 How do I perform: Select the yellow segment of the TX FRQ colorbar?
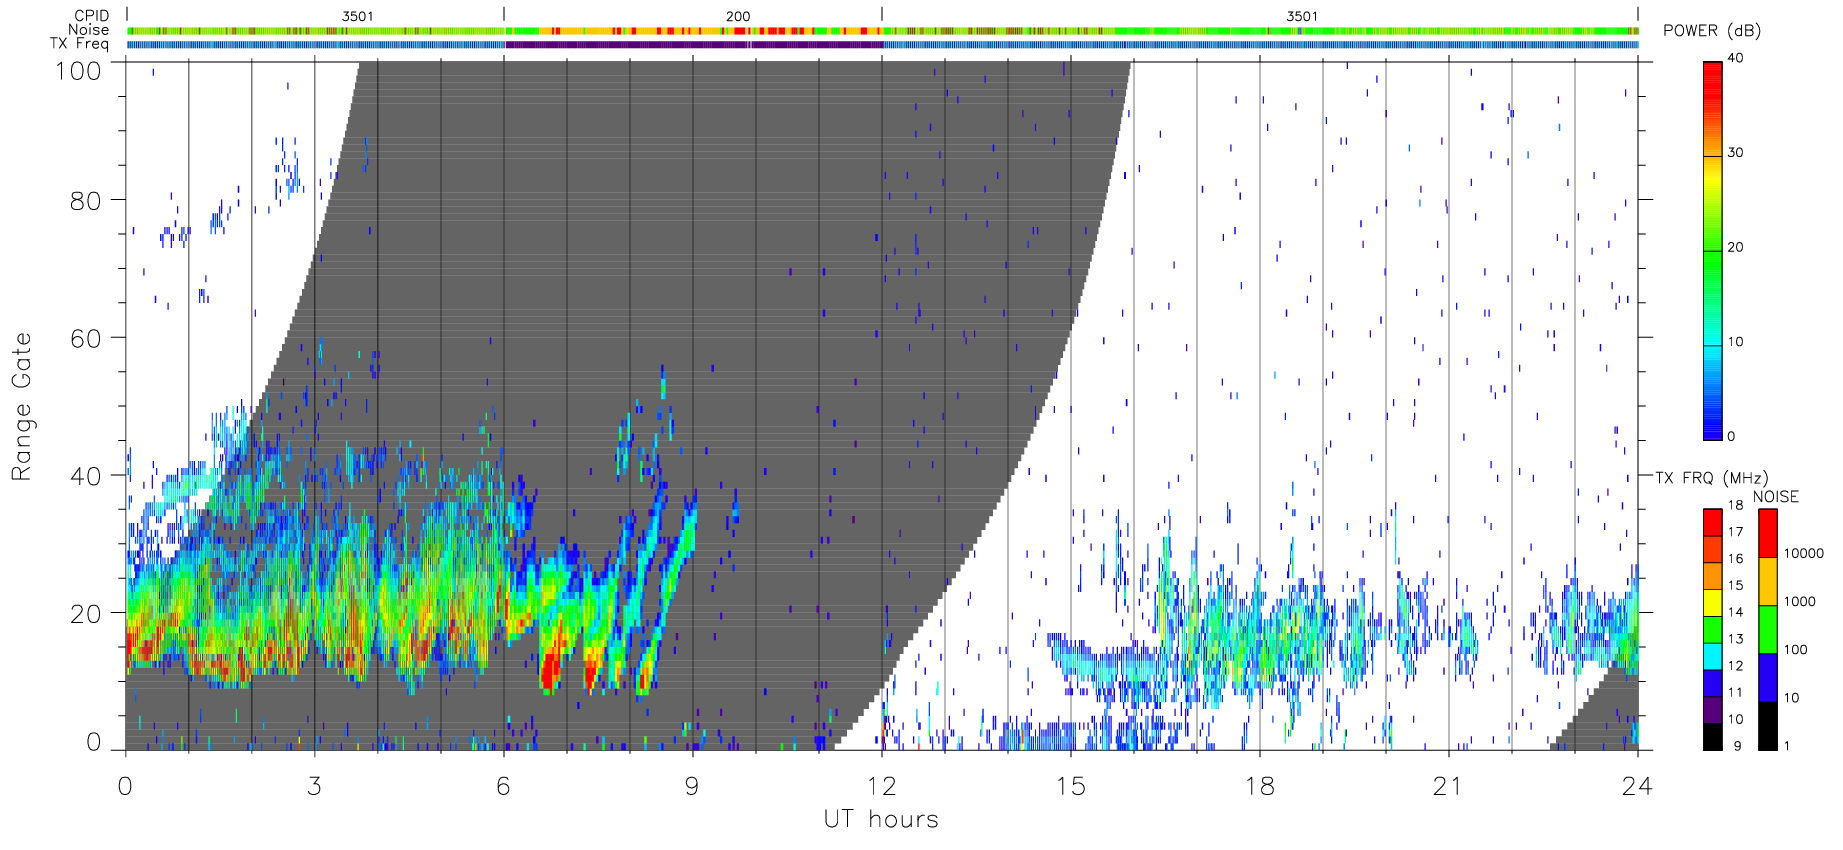1713,603
